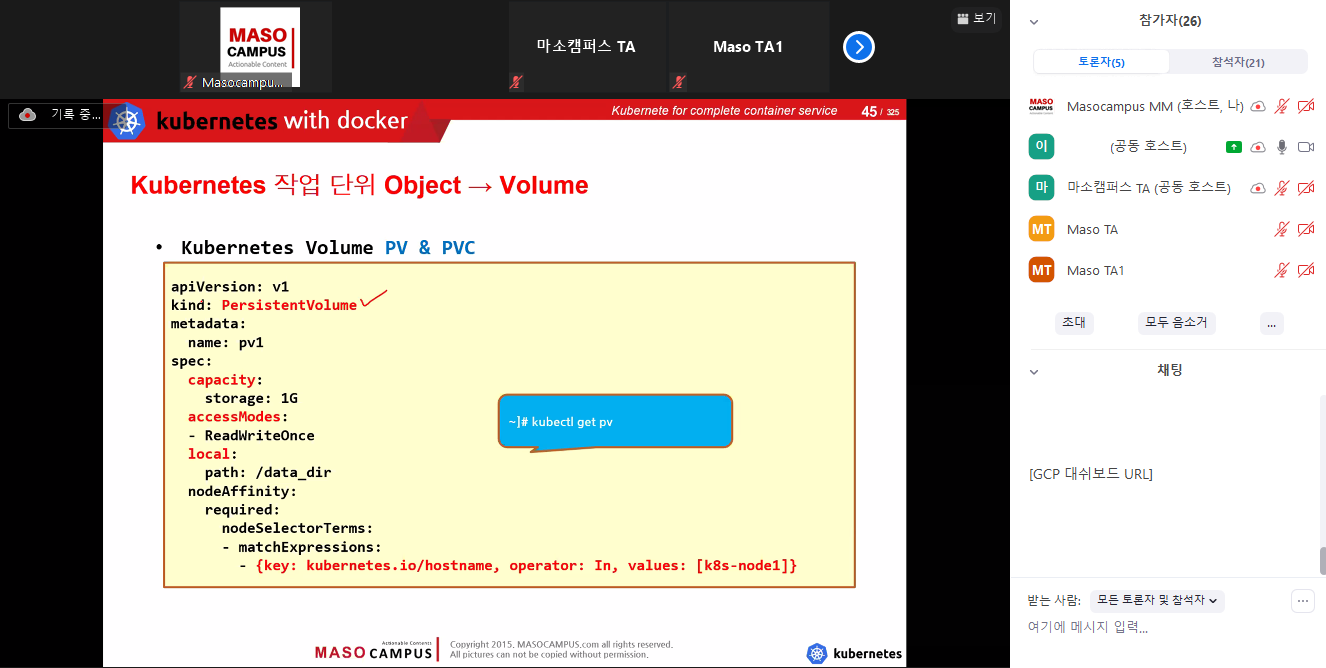Click the cloud recording indicator icon
Viewport: 1326px width, 668px height.
click(28, 115)
